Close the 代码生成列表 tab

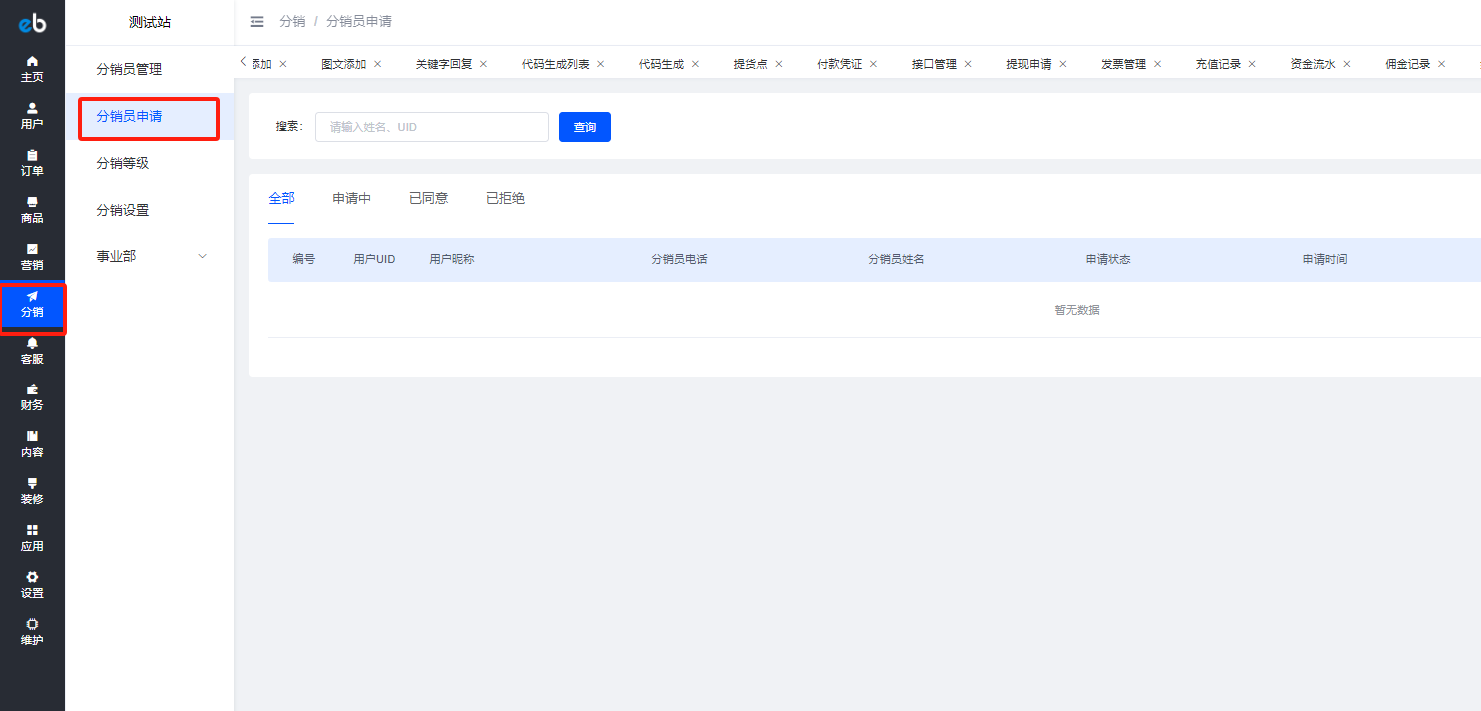601,64
